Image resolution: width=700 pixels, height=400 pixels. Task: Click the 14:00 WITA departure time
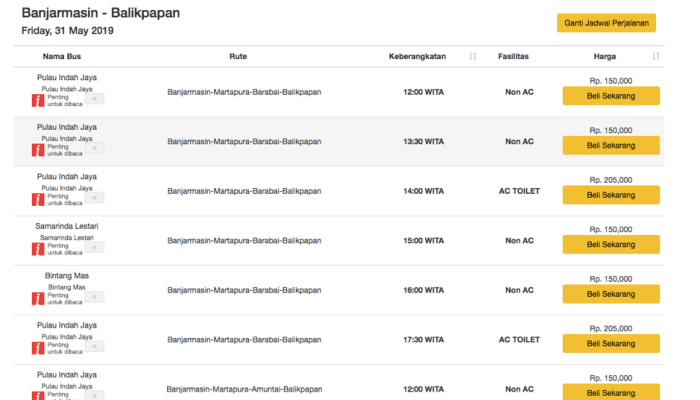[x=424, y=191]
